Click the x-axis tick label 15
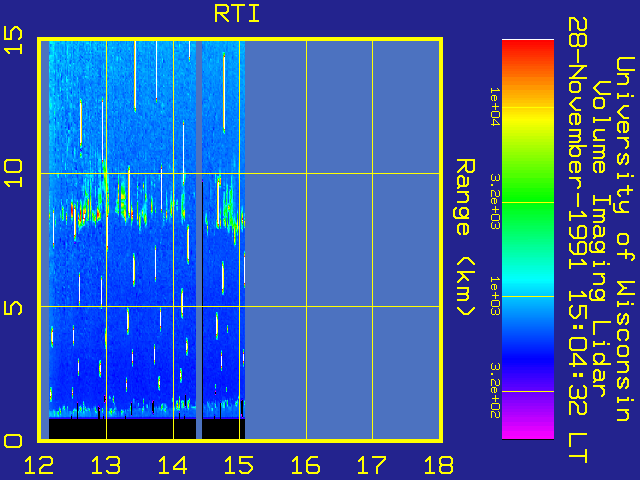 tap(239, 465)
